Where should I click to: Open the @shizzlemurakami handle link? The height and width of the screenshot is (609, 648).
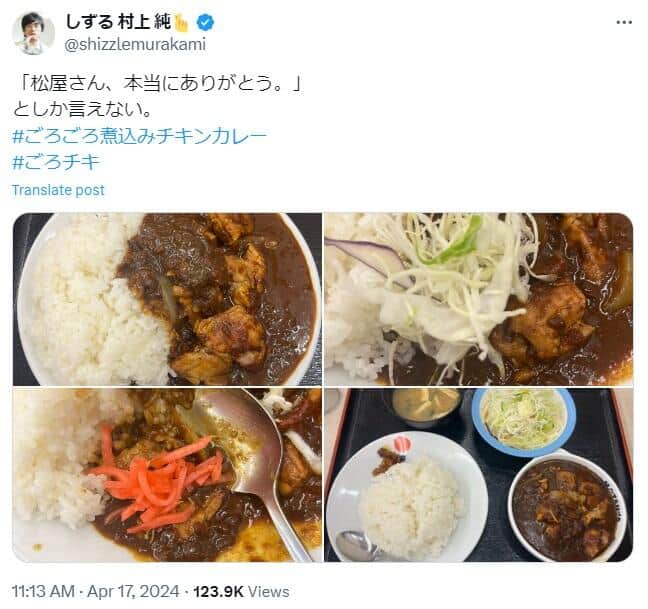pos(135,44)
